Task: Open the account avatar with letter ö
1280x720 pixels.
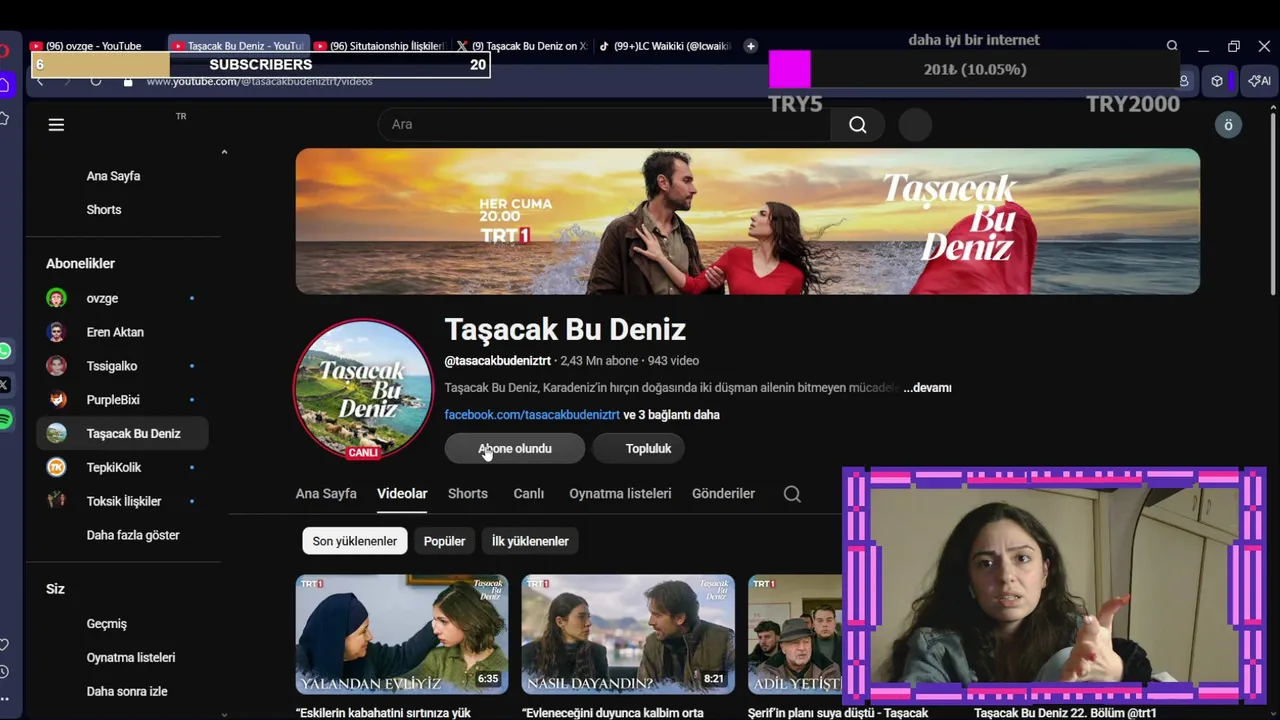Action: [1228, 125]
